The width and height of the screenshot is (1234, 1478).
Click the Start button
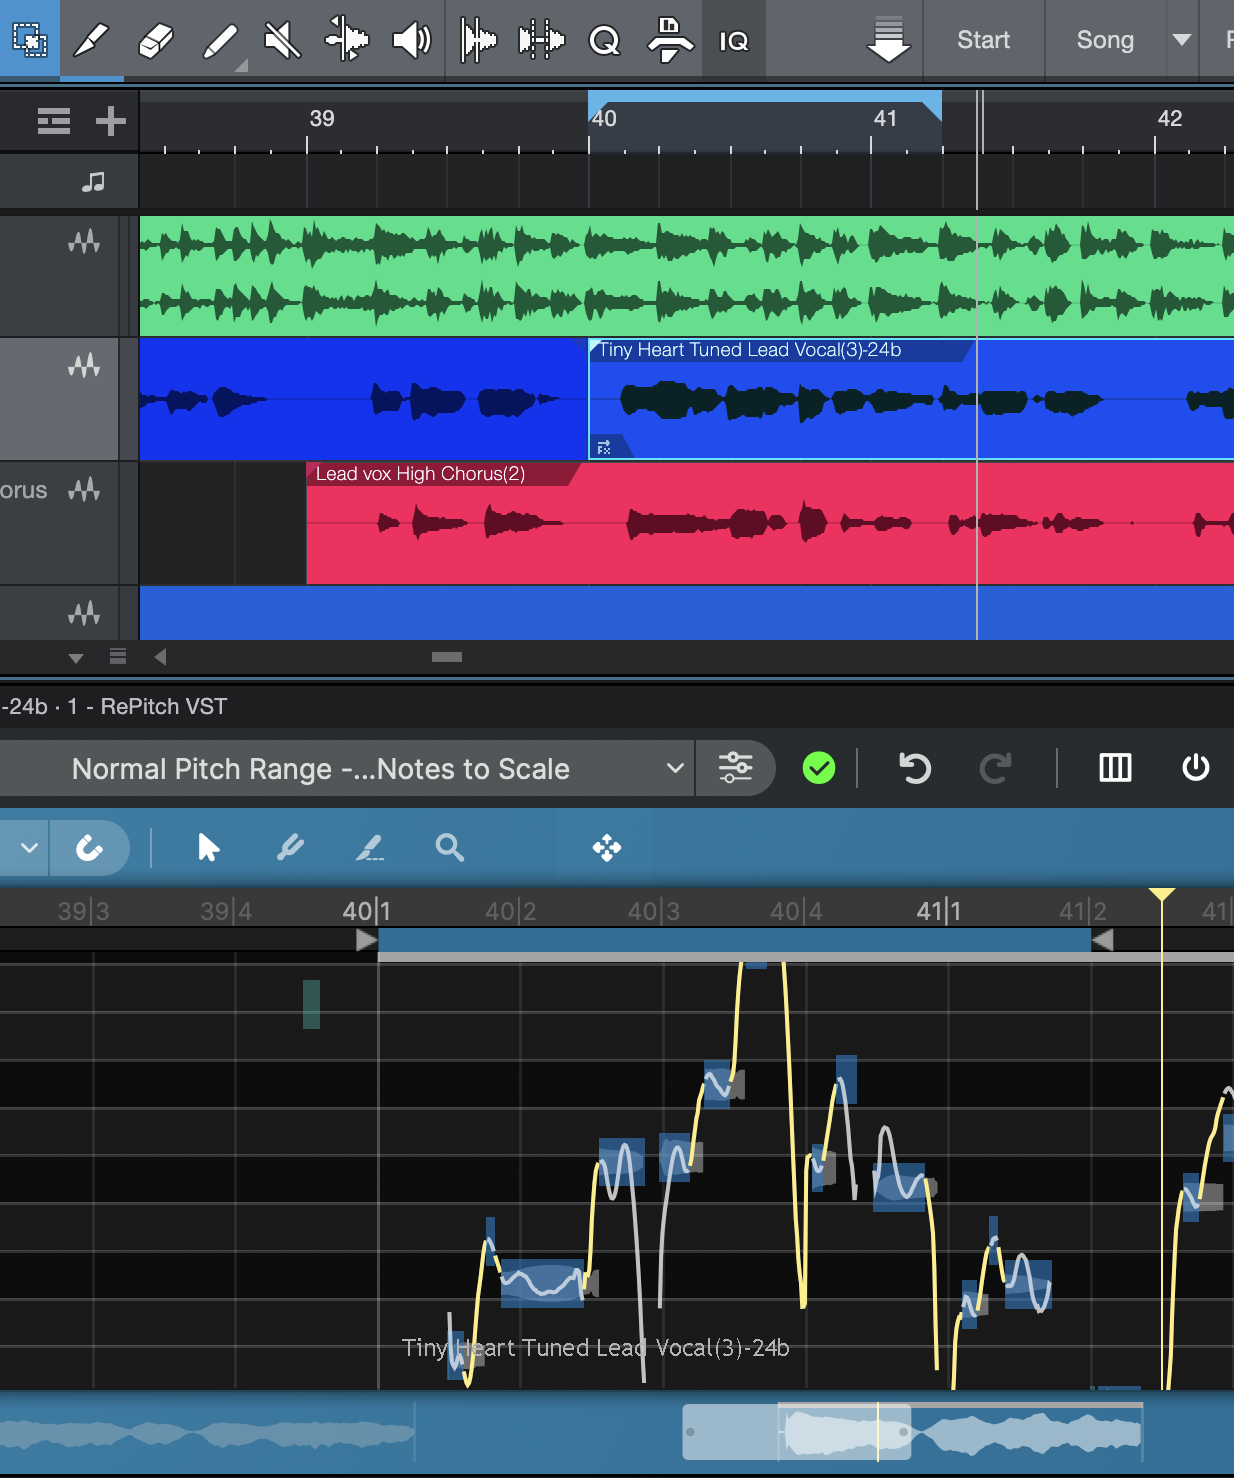coord(983,40)
